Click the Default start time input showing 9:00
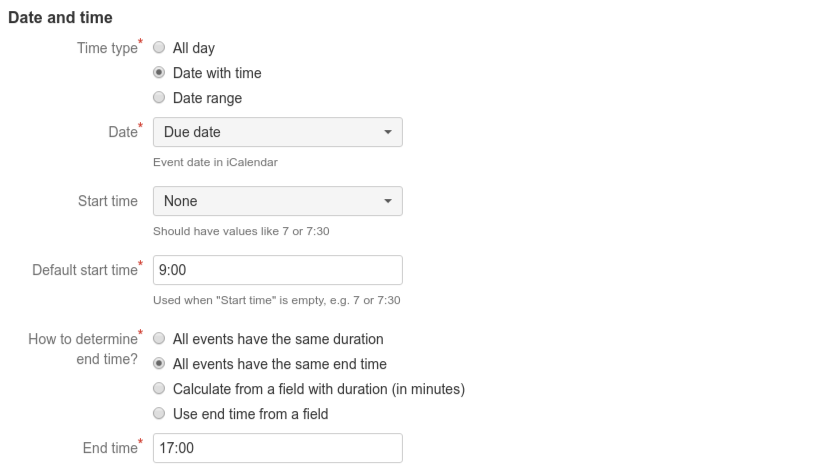Viewport: 828px width, 471px height. tap(277, 270)
